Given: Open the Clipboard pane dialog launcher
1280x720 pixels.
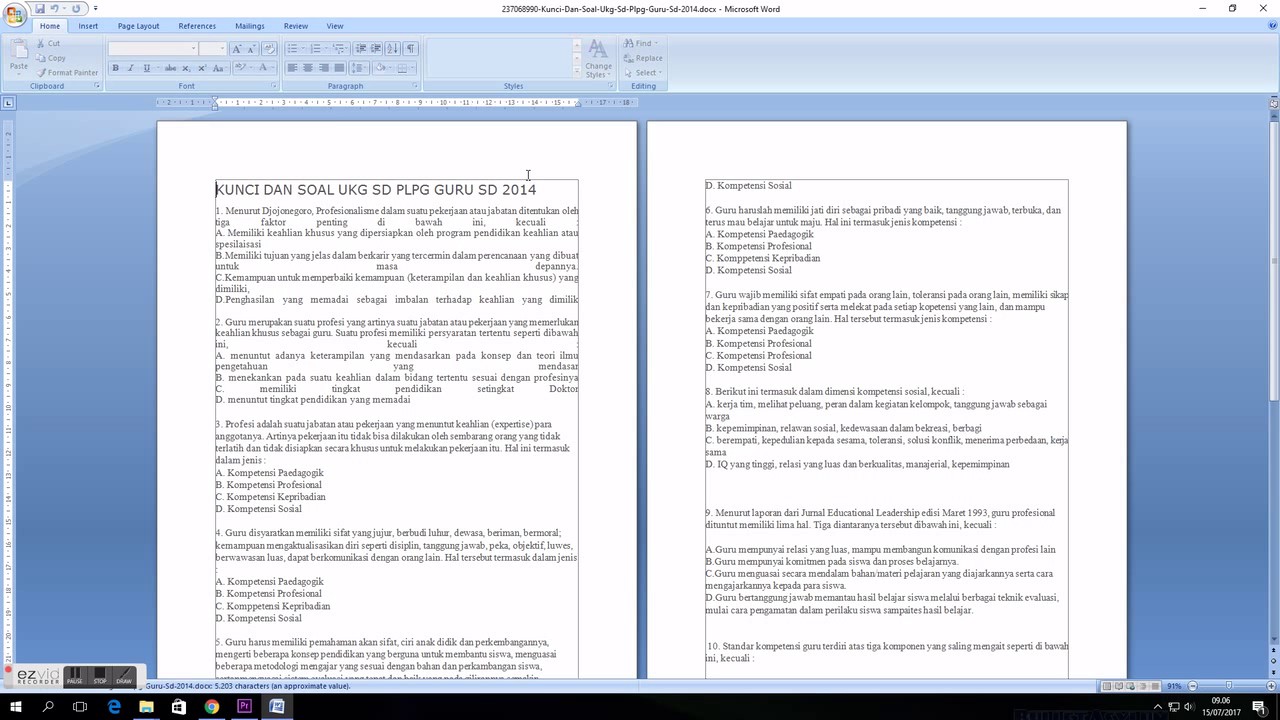Looking at the screenshot, I should (x=97, y=86).
